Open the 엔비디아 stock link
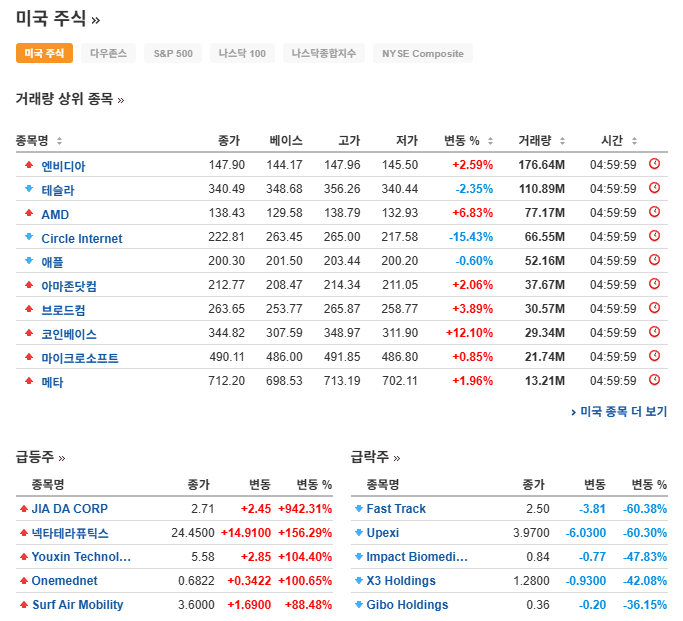This screenshot has height=621, width=683. click(x=63, y=166)
